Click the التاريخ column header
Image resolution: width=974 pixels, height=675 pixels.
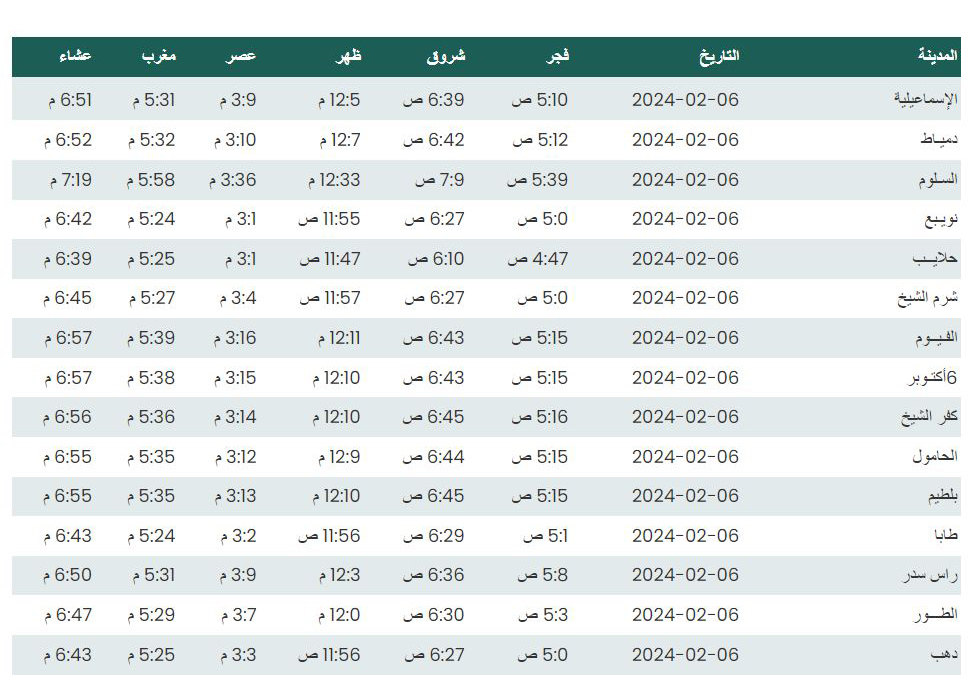[719, 57]
